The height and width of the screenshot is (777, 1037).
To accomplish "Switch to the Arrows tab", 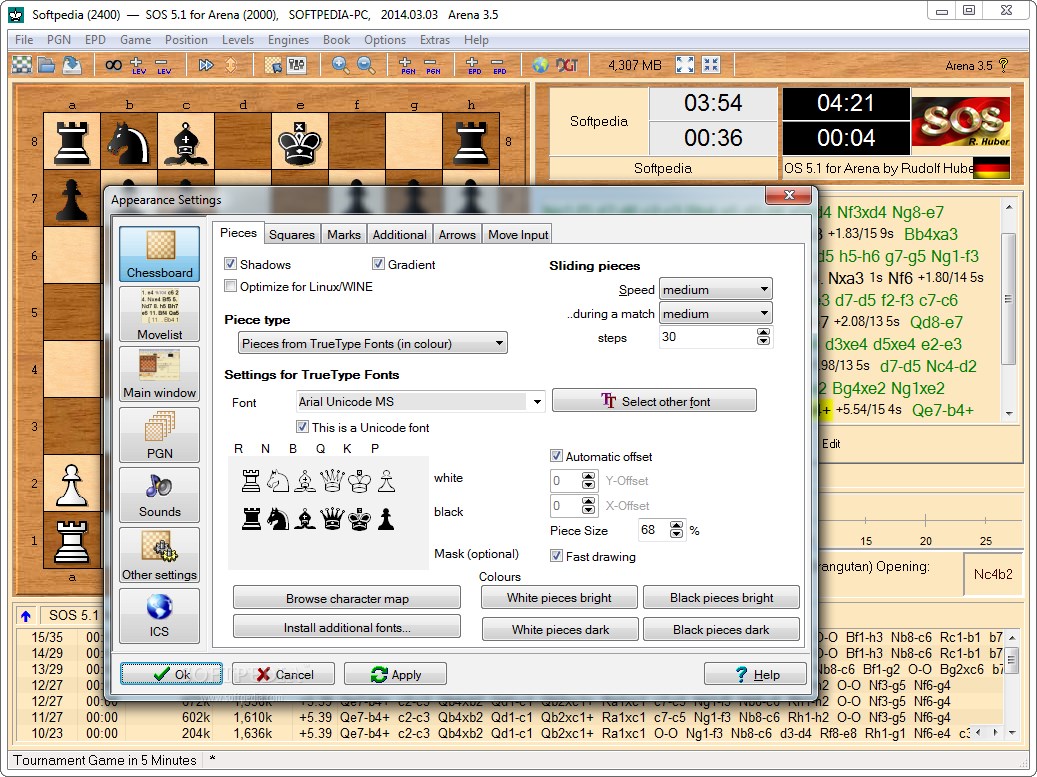I will click(x=457, y=234).
